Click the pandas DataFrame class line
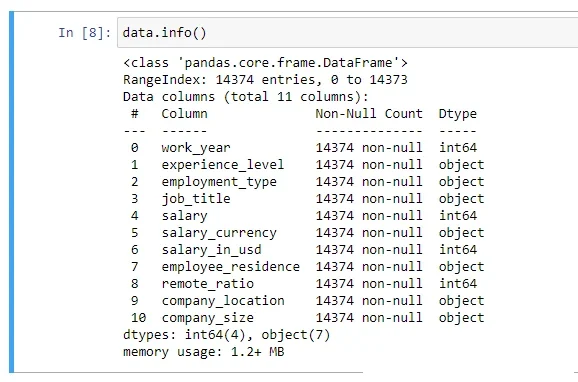Viewport: 578px width, 382px height. tap(265, 63)
